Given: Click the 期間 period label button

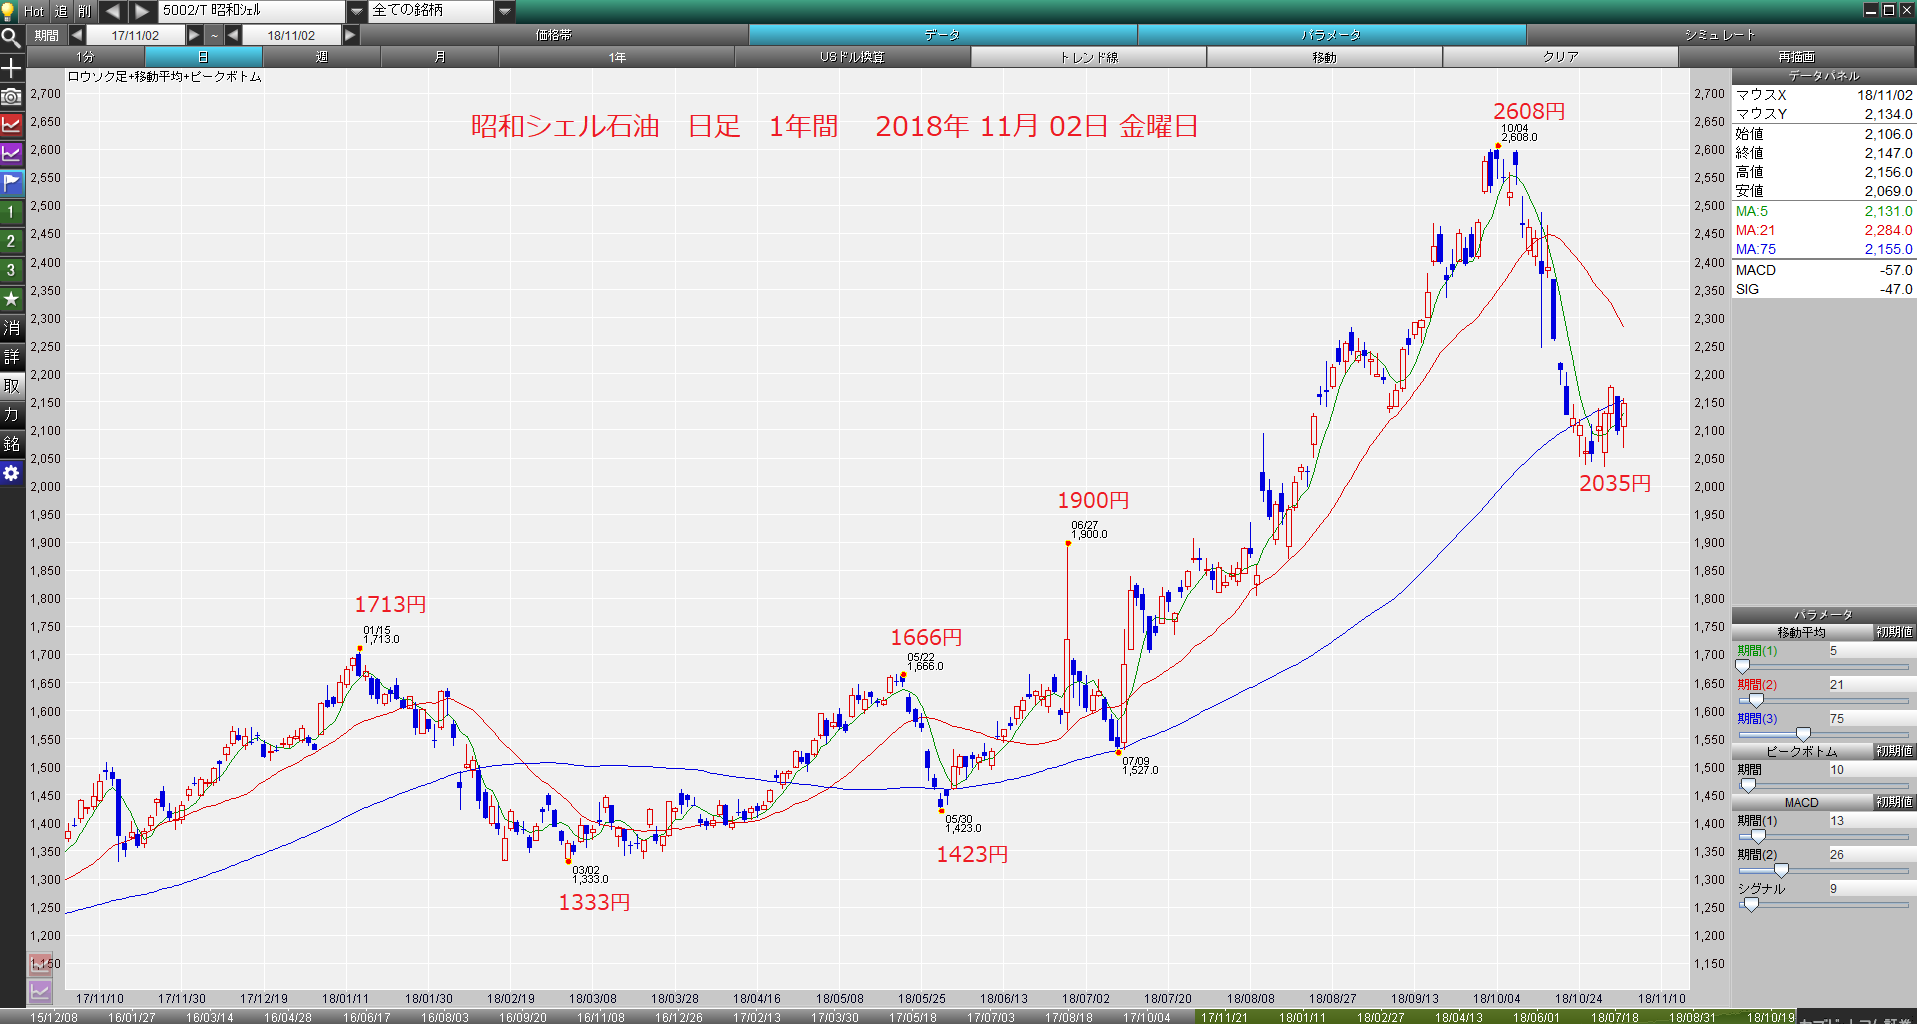Looking at the screenshot, I should click(x=46, y=35).
